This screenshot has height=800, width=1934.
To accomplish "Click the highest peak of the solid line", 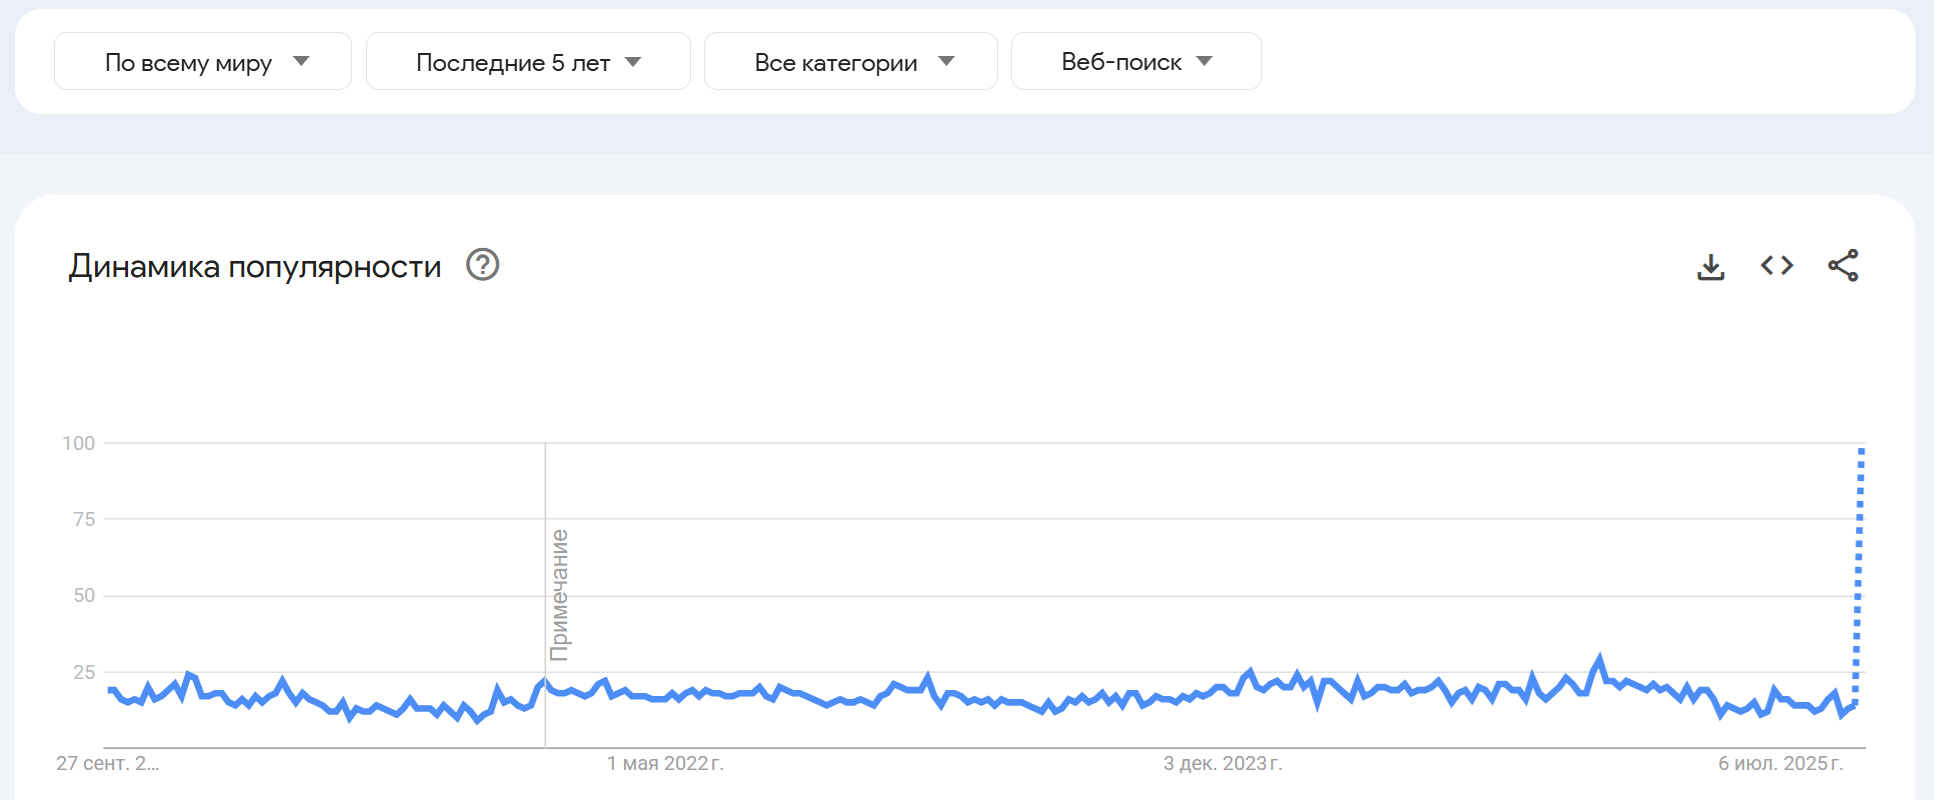I will [1600, 659].
